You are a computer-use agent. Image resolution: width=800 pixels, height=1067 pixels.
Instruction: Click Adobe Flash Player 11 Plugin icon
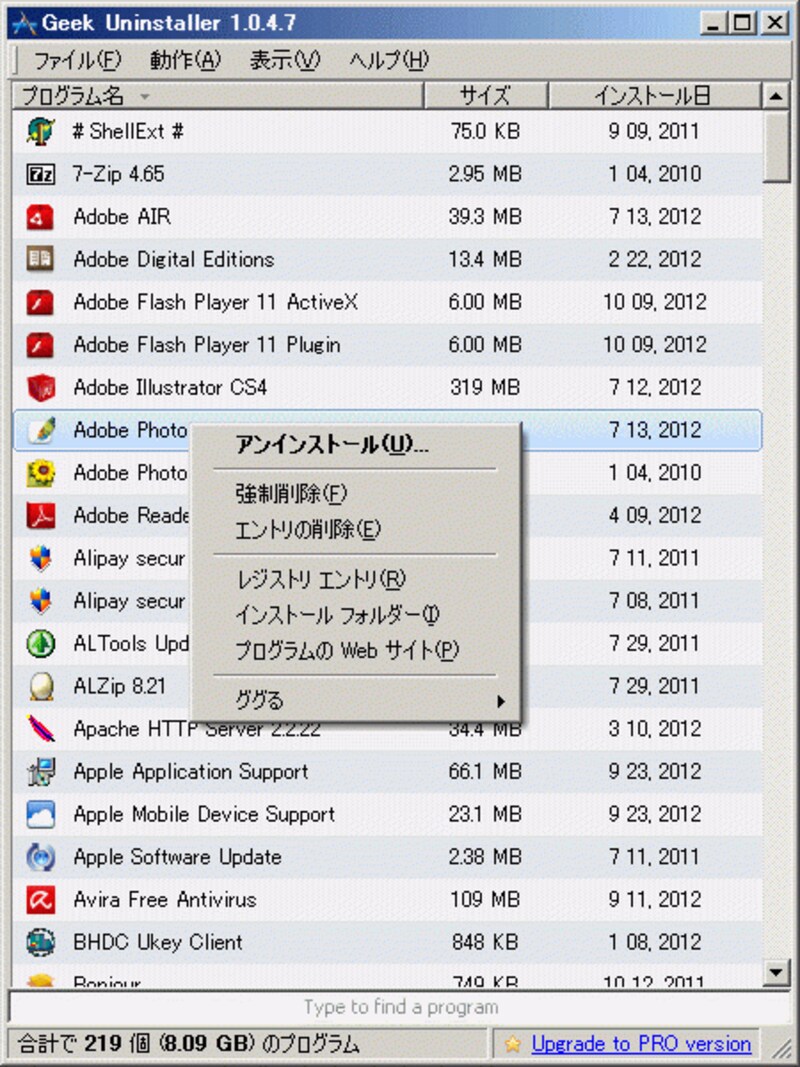point(40,345)
